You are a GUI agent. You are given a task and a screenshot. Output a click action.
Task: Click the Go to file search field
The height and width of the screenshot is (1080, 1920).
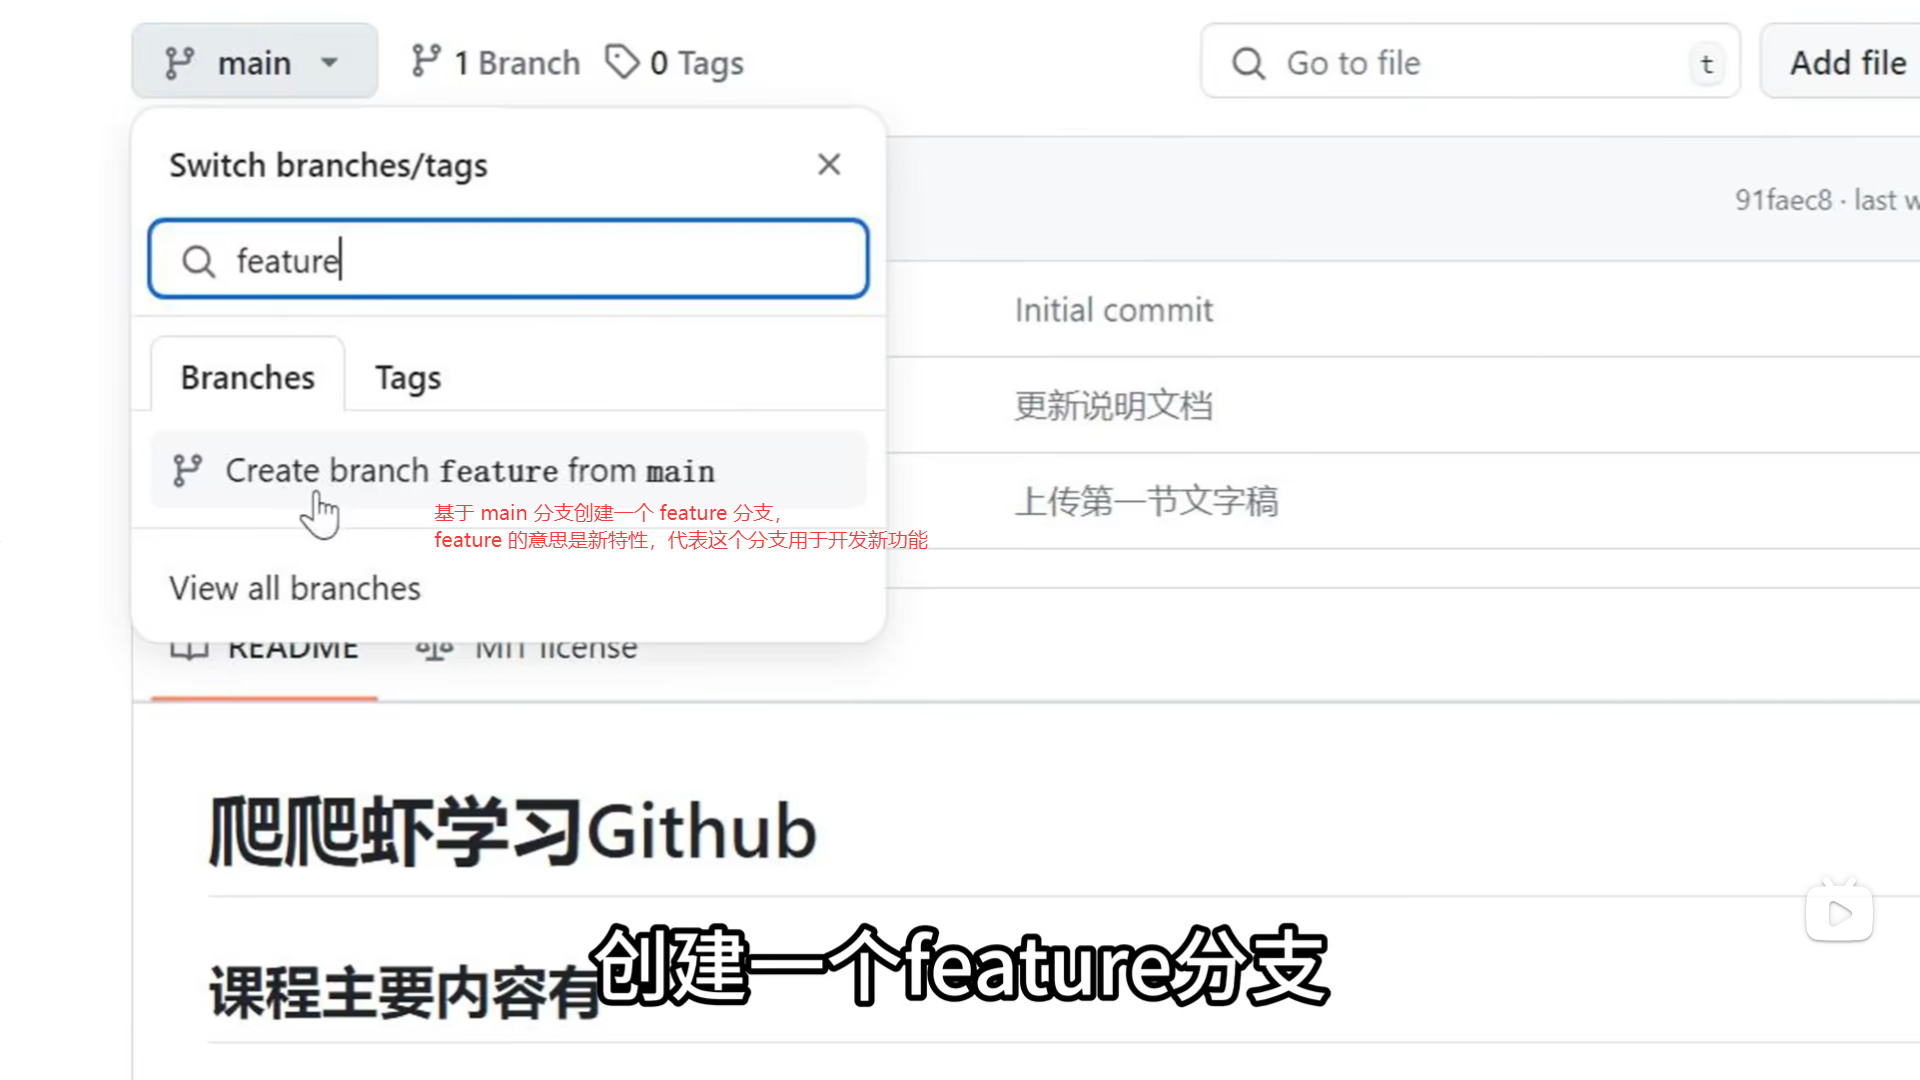[1470, 62]
